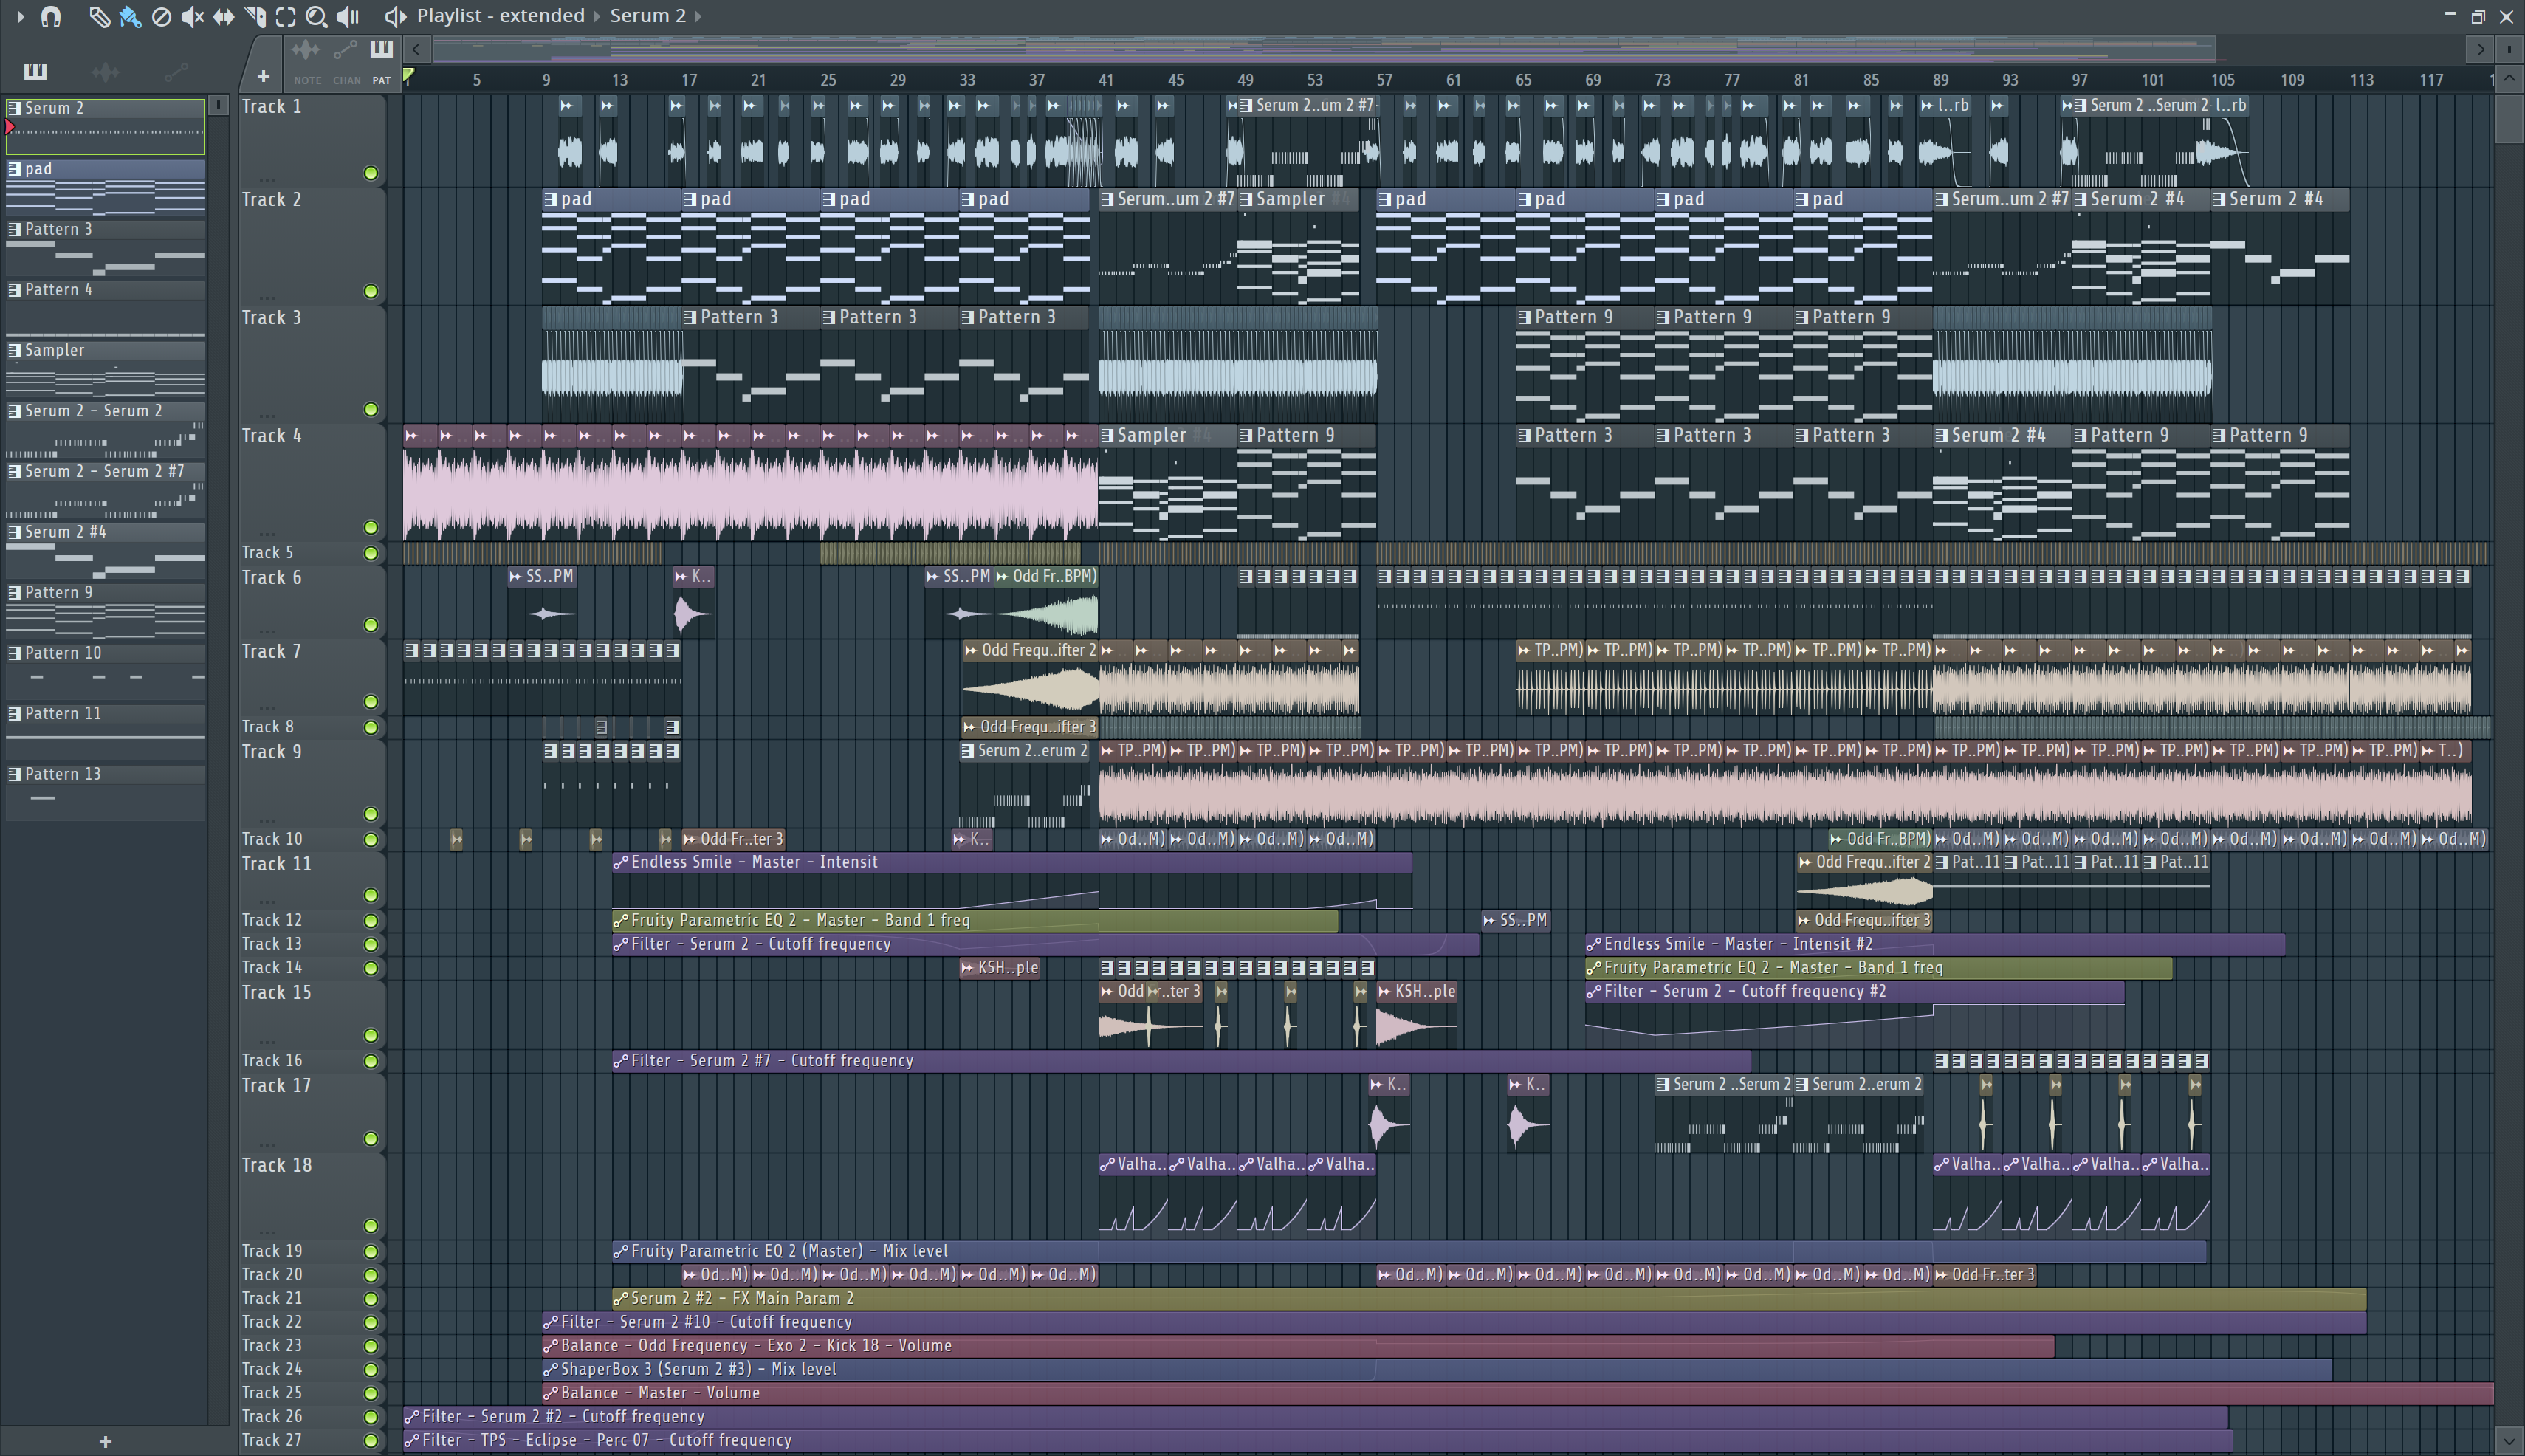Viewport: 2525px width, 1456px height.
Task: Select Sampler pattern in picker
Action: coord(105,369)
